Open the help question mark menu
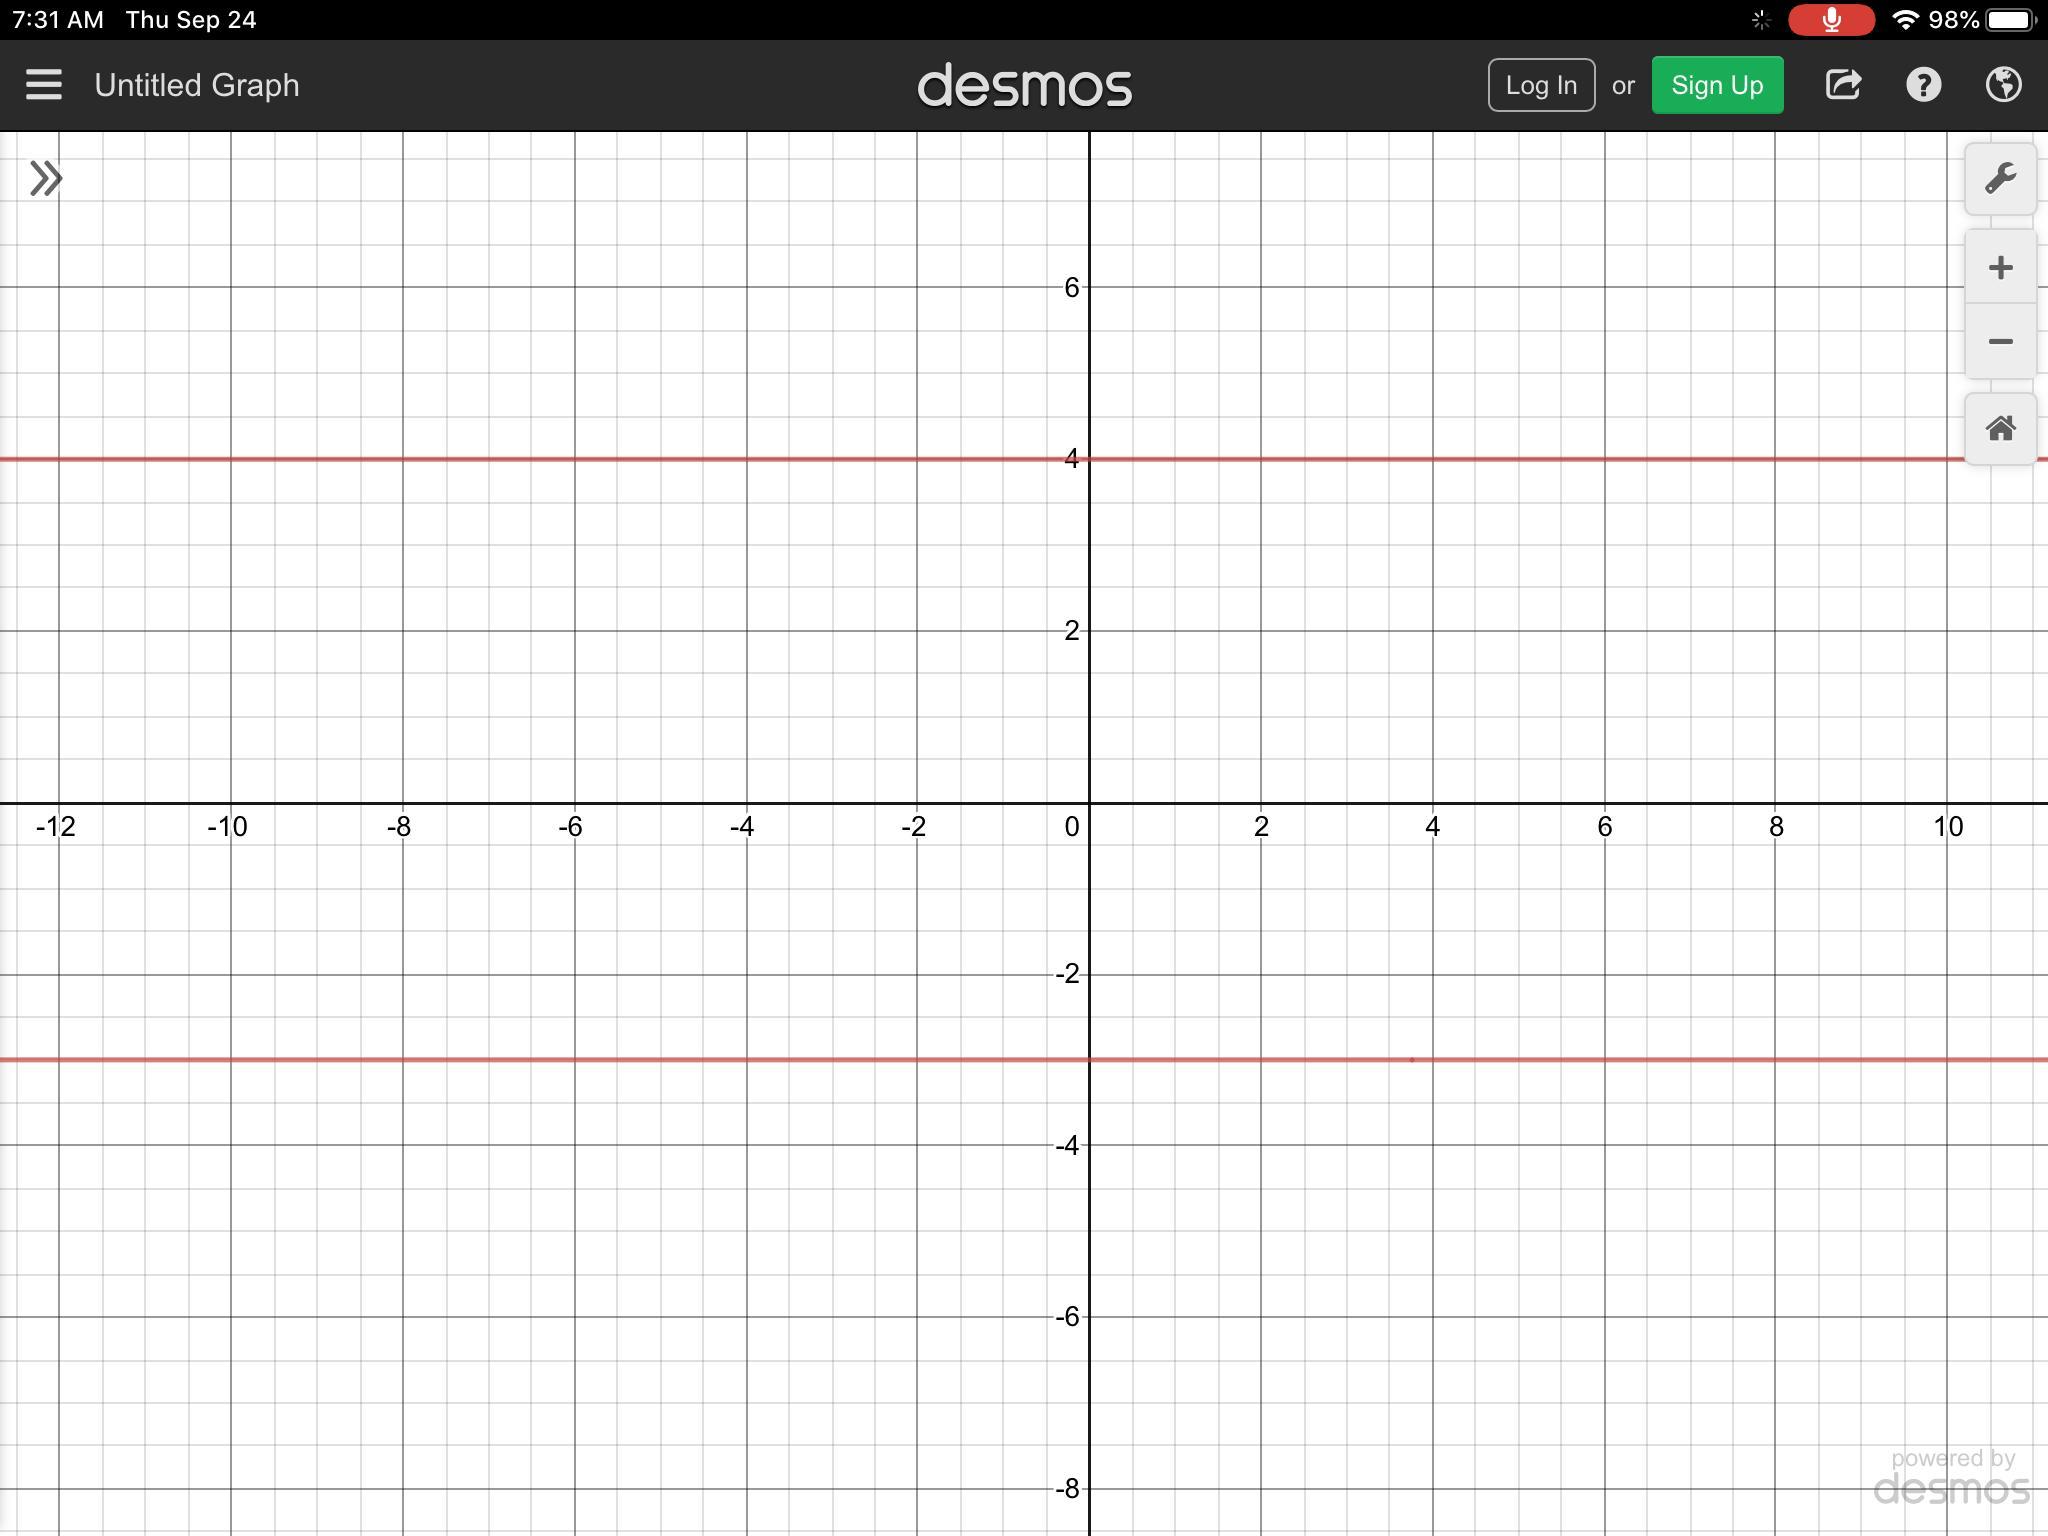 click(x=1923, y=85)
